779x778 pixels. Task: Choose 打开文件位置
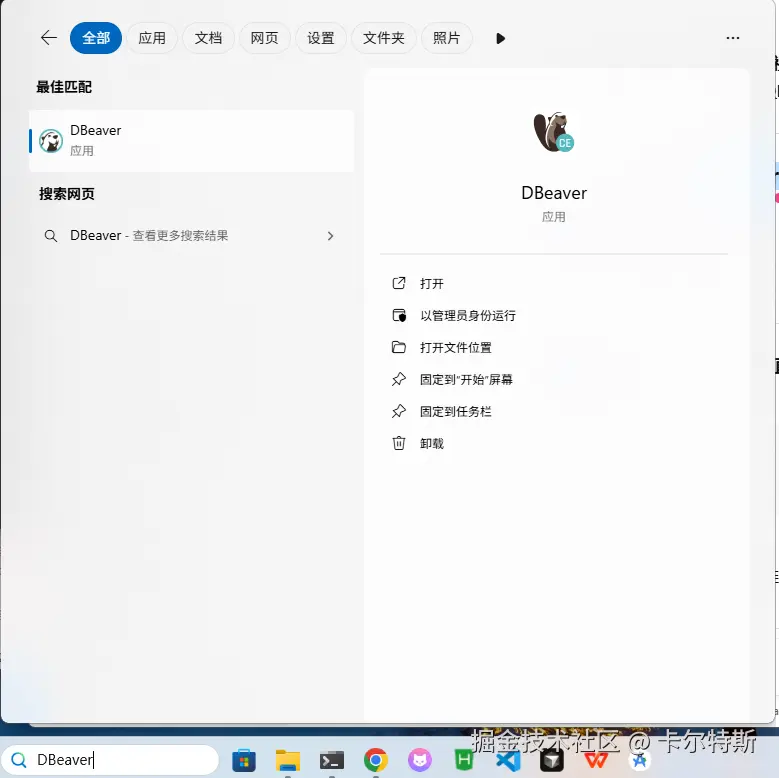(x=456, y=347)
